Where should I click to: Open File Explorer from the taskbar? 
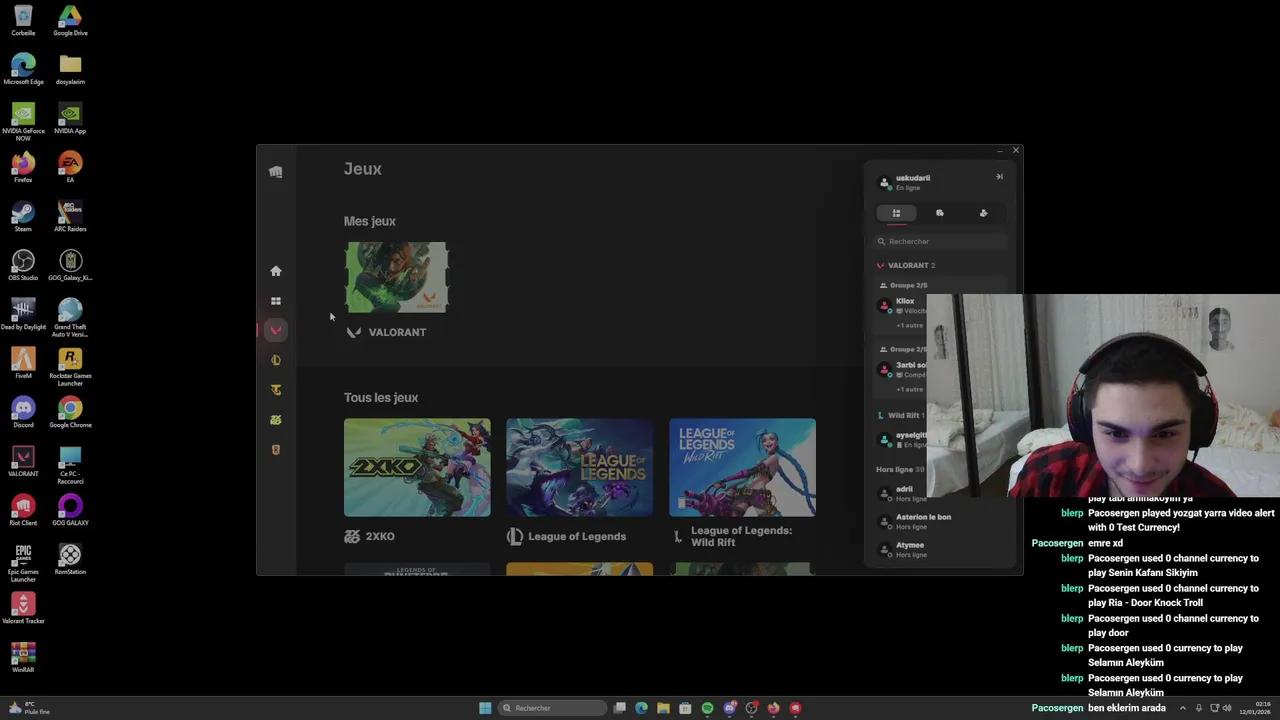663,708
